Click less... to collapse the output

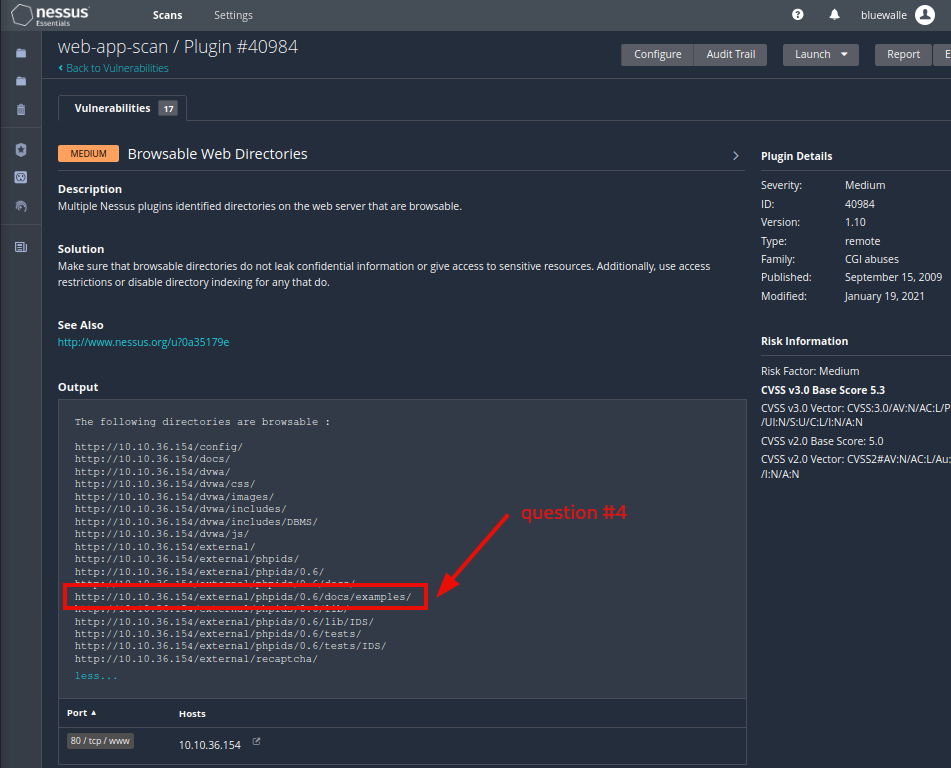coord(94,675)
